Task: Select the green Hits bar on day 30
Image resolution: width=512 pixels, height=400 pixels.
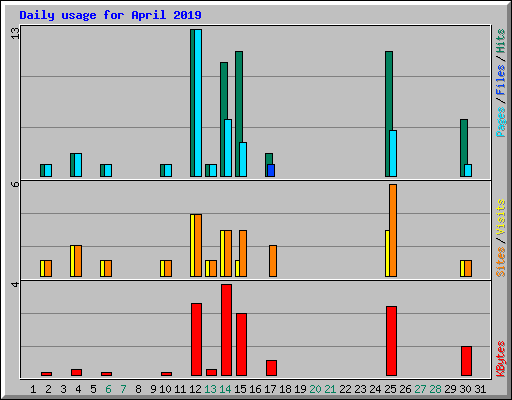Action: [x=463, y=148]
